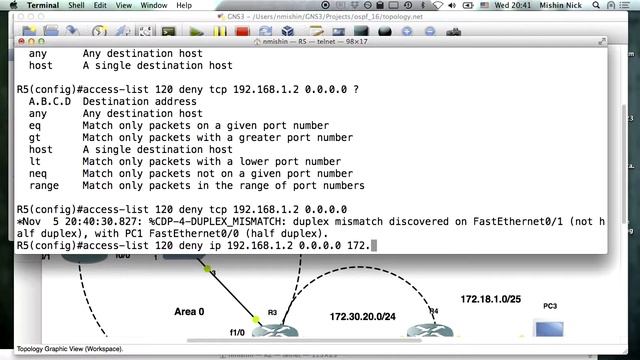Viewport: 640px width, 360px height.
Task: Open the GNS3 snapshot clock icon
Action: [x=99, y=31]
